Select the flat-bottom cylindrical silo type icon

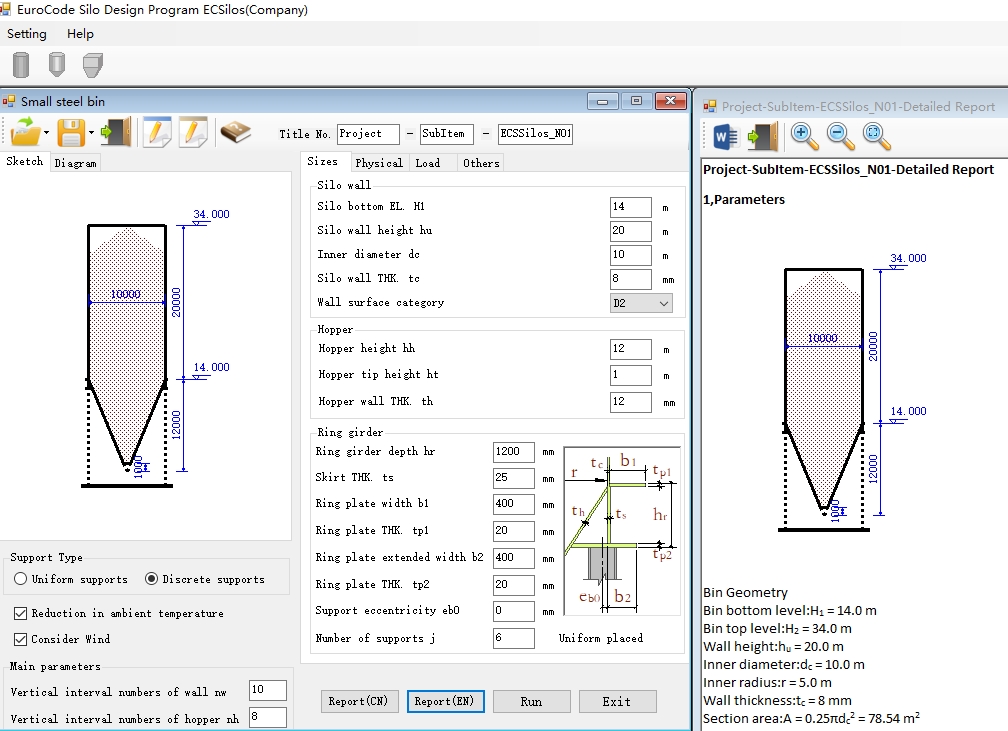21,64
